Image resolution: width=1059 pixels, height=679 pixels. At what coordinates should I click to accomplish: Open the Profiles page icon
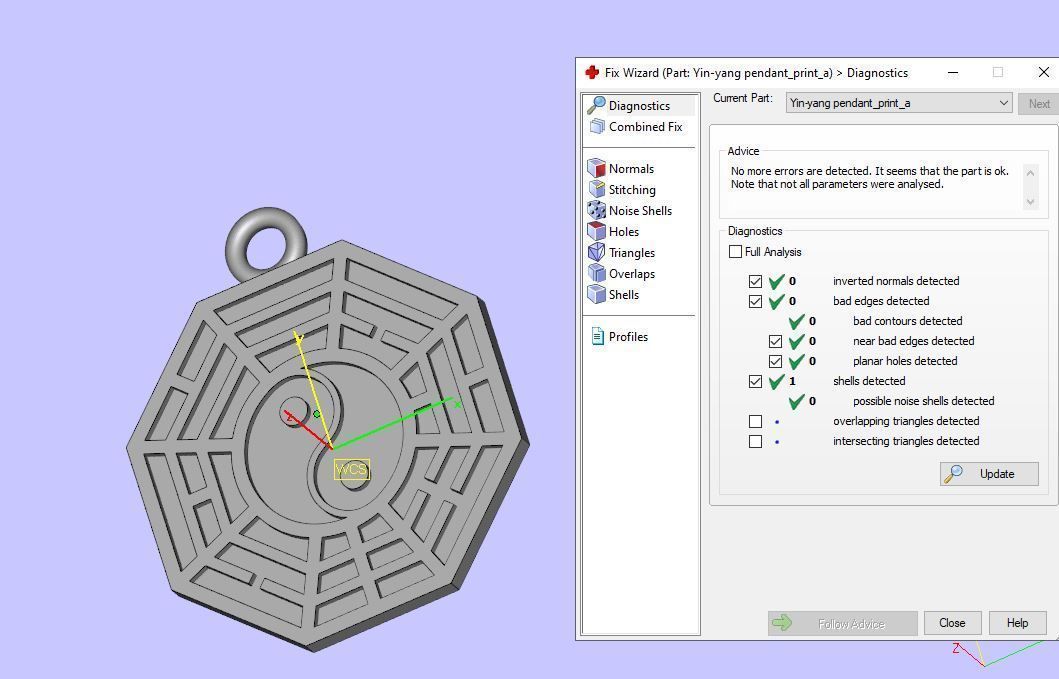click(598, 336)
